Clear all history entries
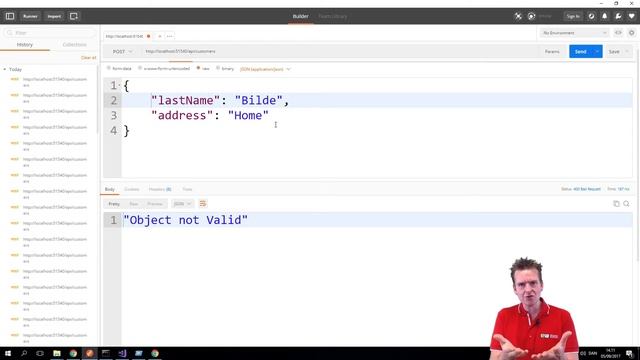The width and height of the screenshot is (640, 360). pyautogui.click(x=89, y=58)
